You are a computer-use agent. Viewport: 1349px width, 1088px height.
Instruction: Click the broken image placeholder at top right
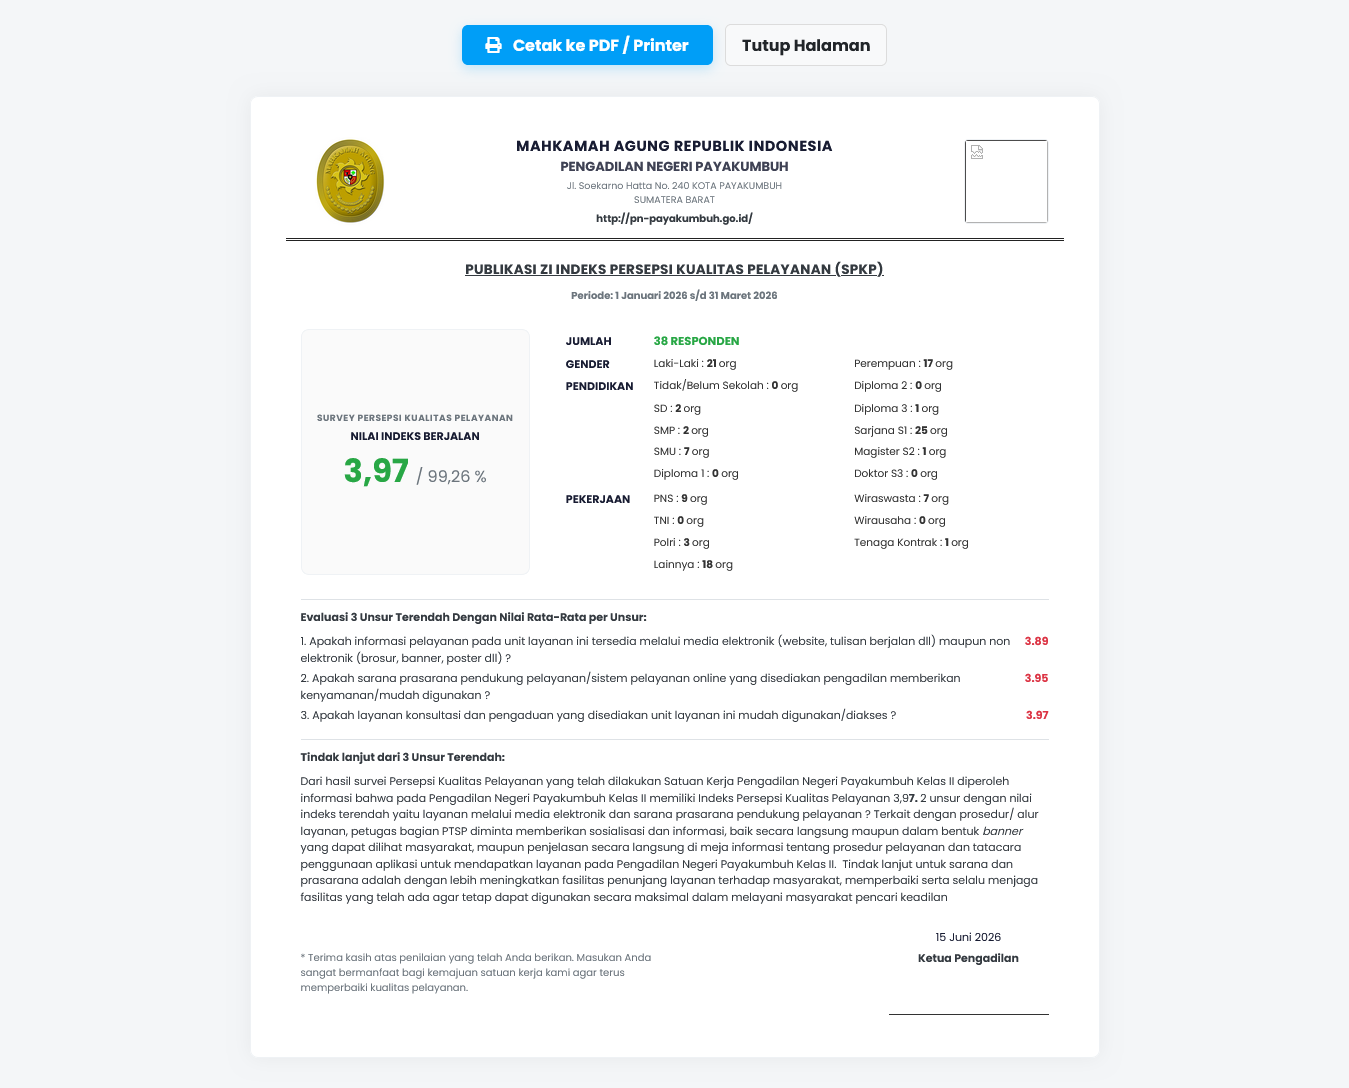click(x=1006, y=181)
